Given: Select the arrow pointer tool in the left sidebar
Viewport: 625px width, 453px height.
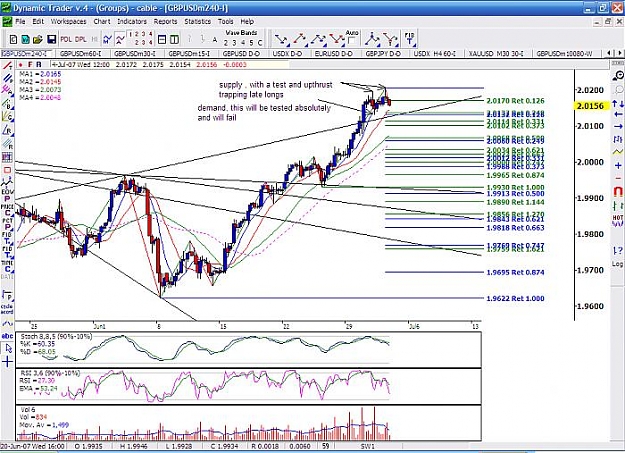Looking at the screenshot, I should [8, 349].
